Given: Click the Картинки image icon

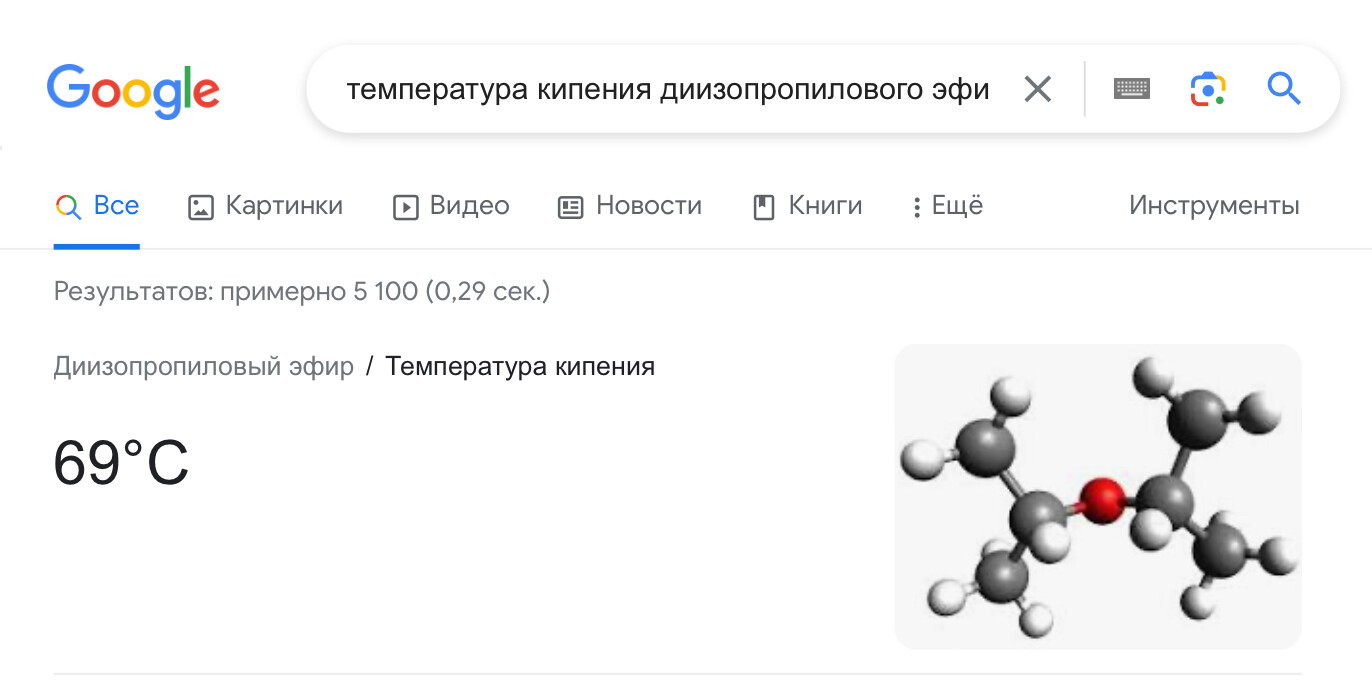Looking at the screenshot, I should [x=201, y=207].
